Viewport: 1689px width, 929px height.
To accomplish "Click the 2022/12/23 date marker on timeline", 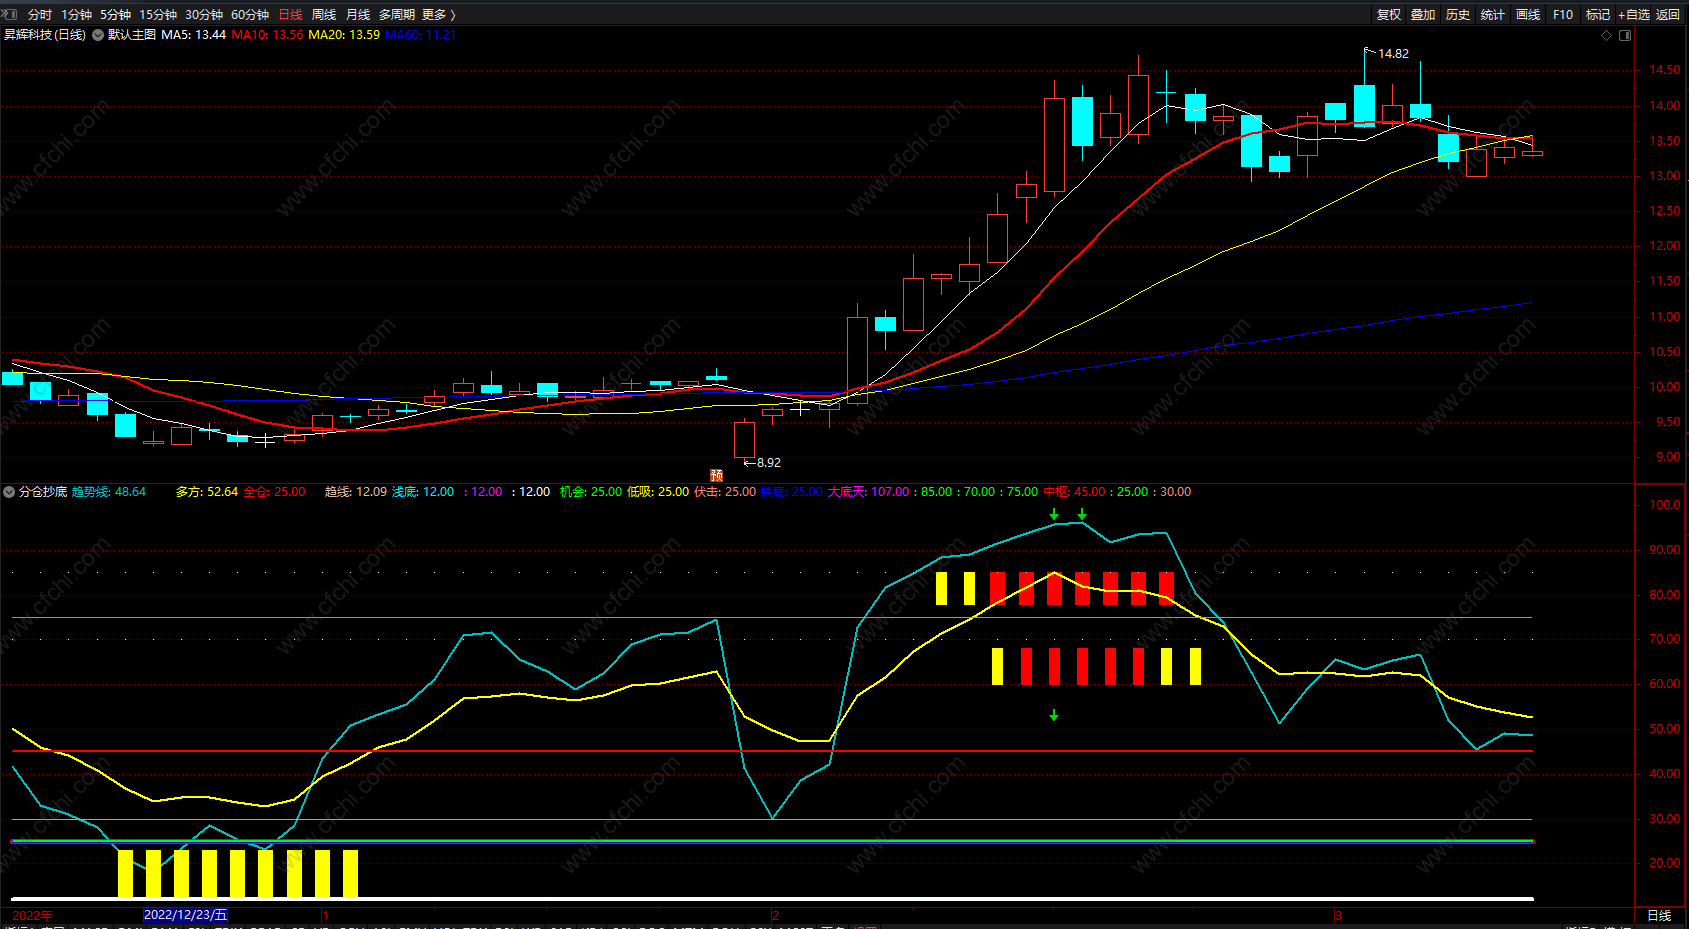I will tap(186, 915).
